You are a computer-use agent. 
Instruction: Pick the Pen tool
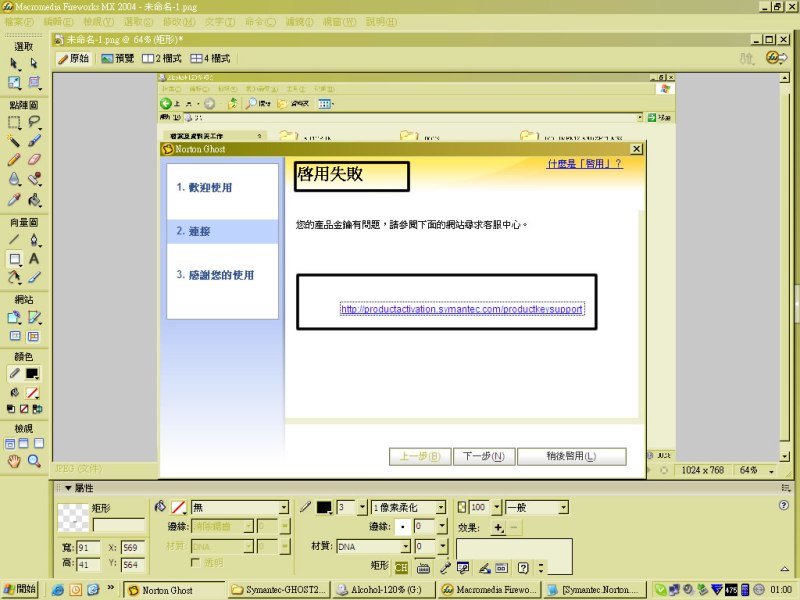pos(34,239)
